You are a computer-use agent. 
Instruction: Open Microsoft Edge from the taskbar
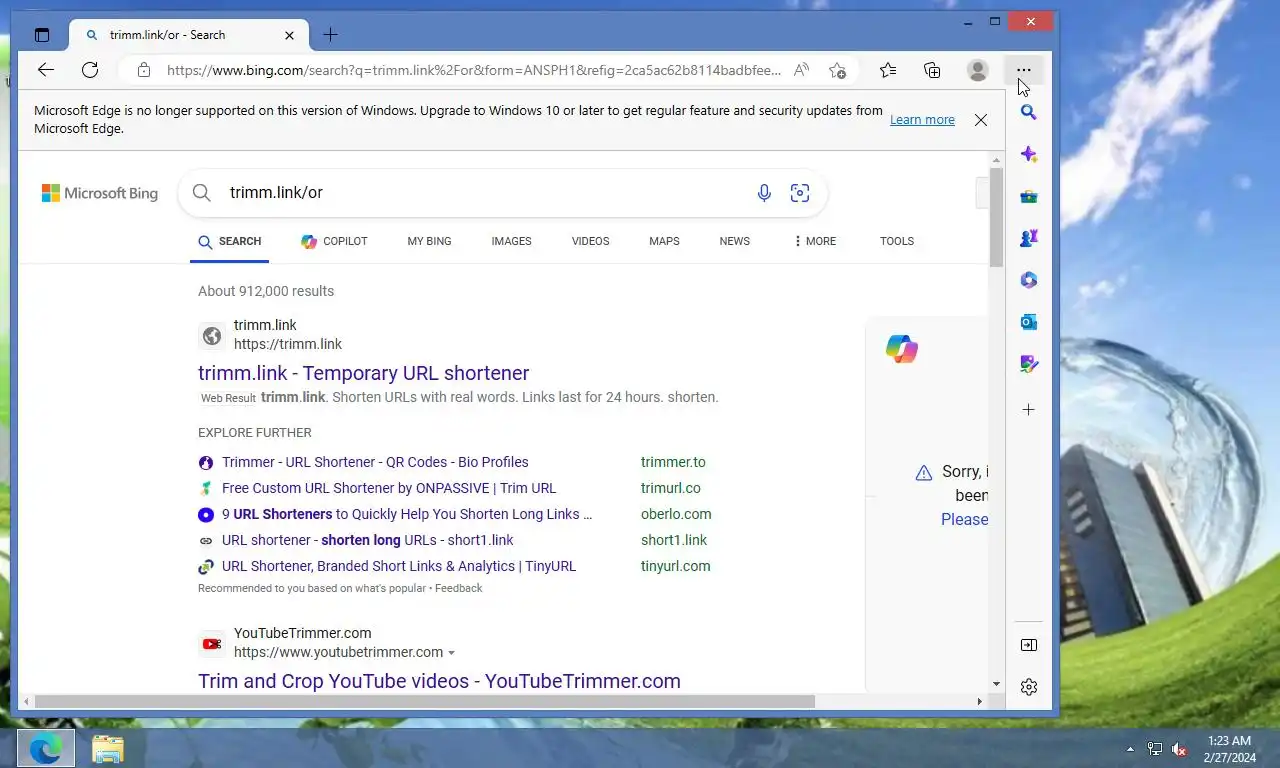click(45, 748)
